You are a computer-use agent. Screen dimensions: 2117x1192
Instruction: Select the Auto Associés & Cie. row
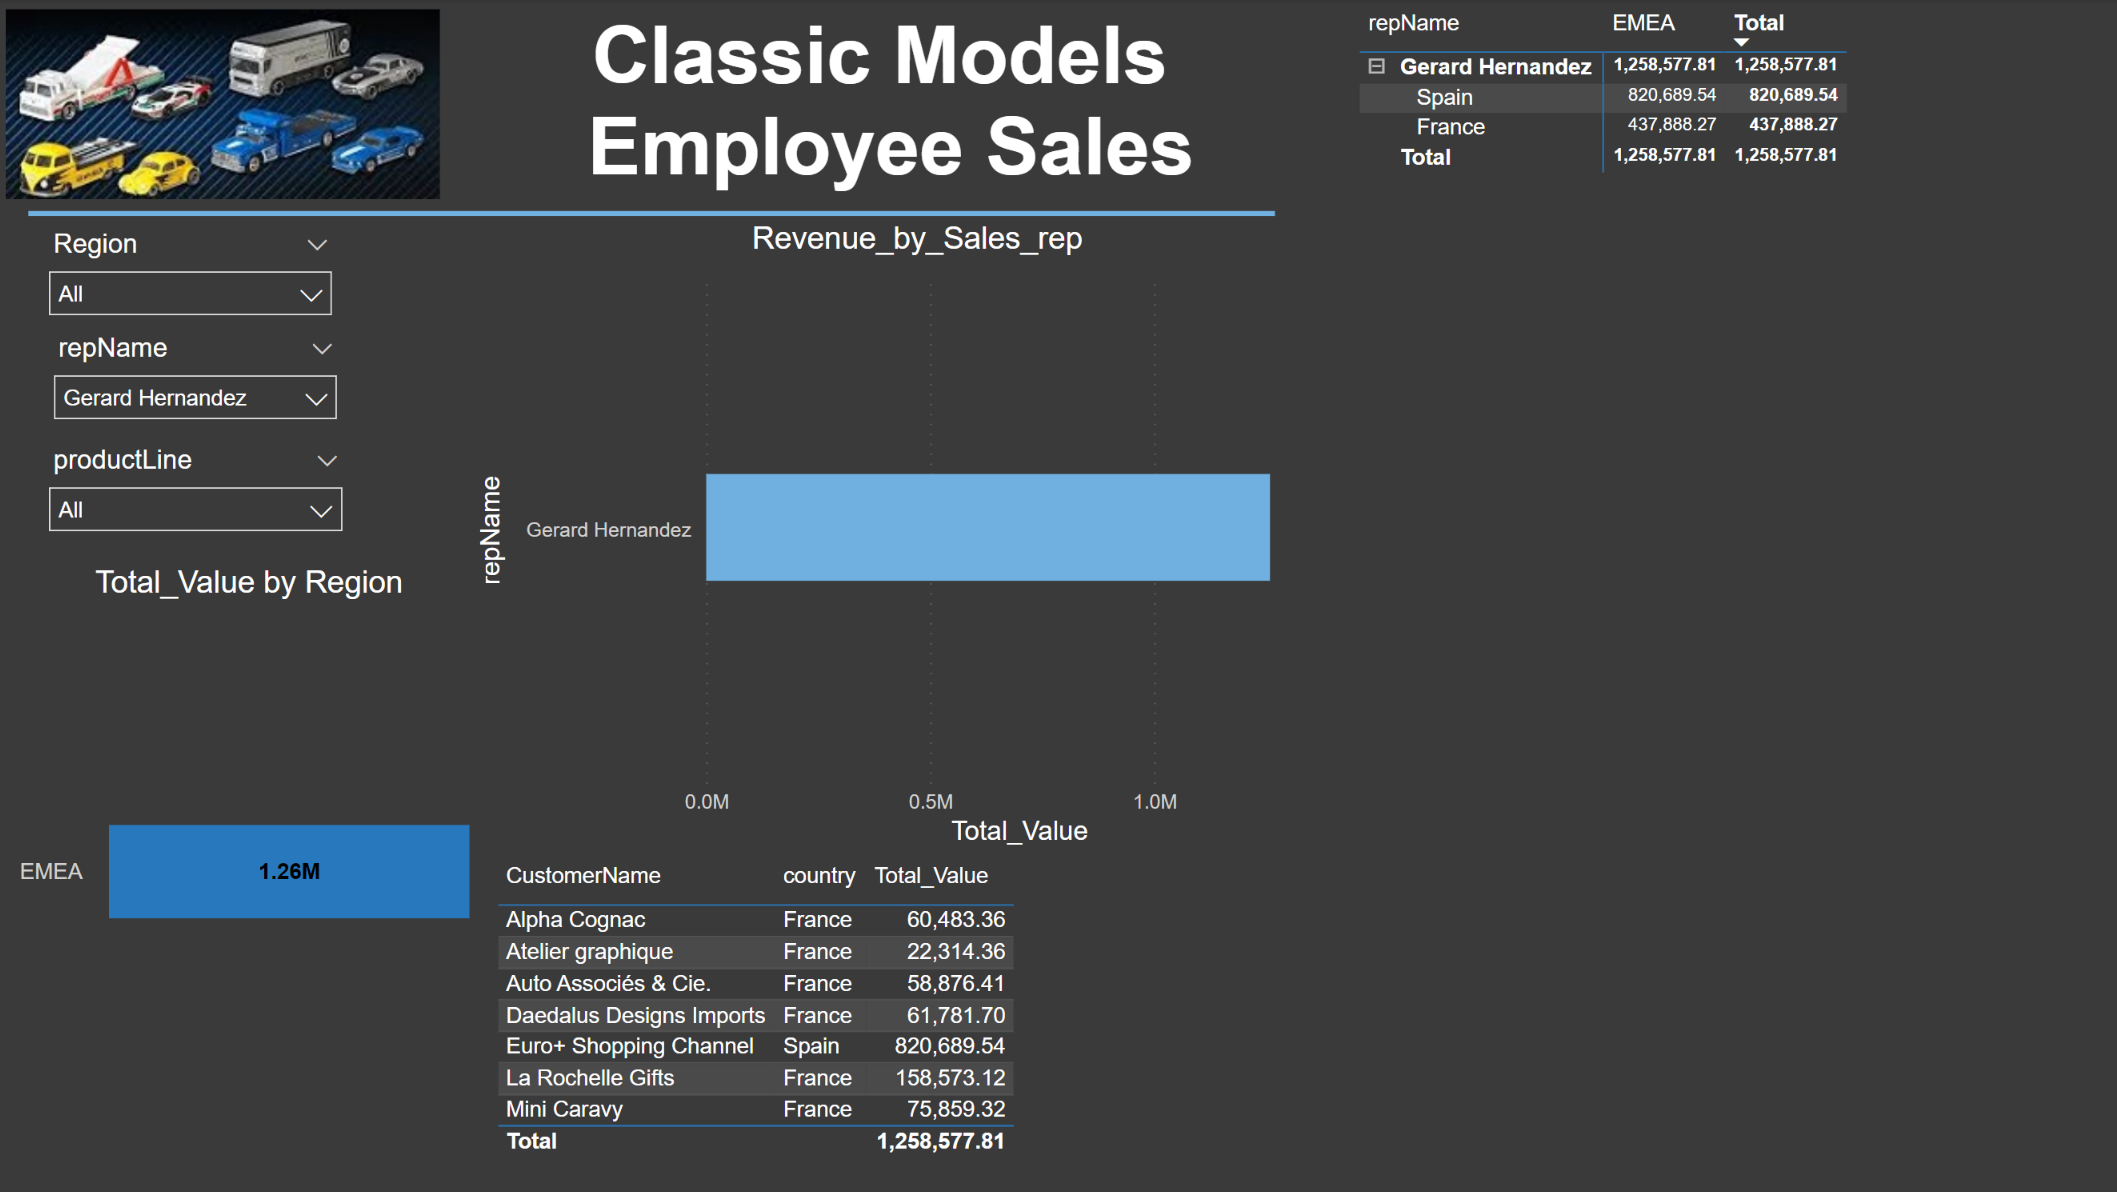pos(756,984)
